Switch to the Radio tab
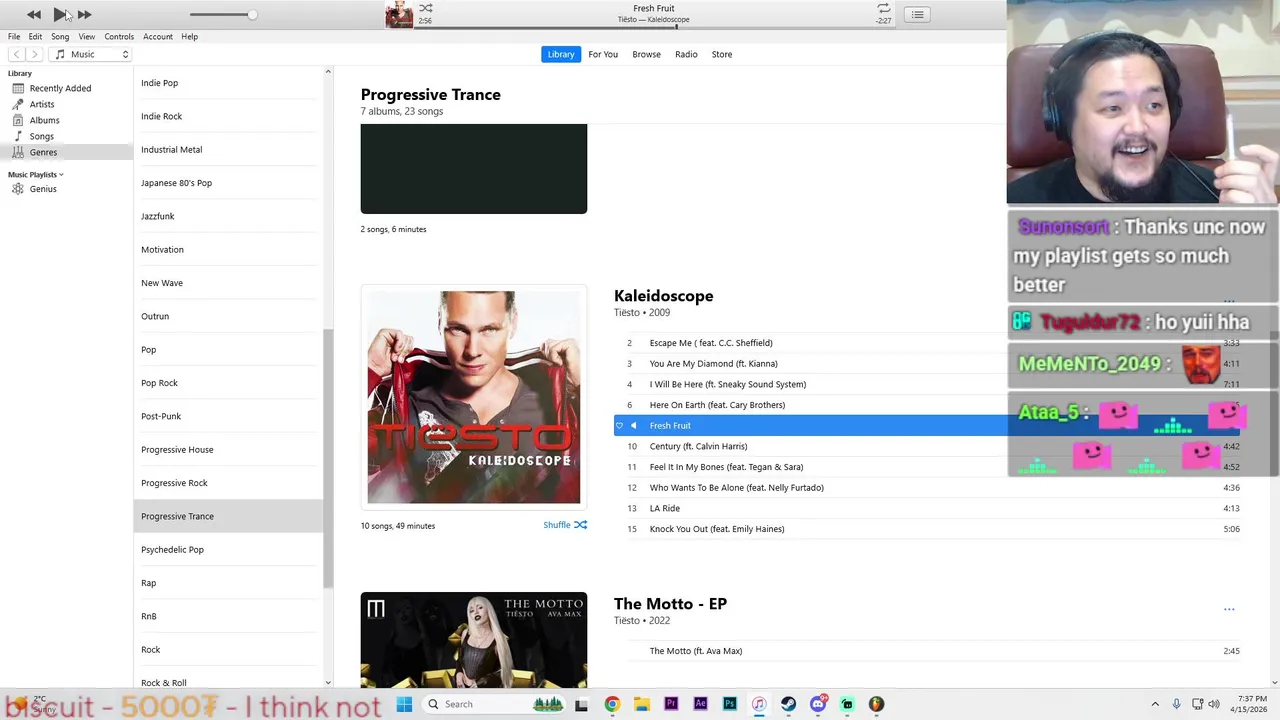Screen dimensions: 1280x720 pyautogui.click(x=686, y=54)
